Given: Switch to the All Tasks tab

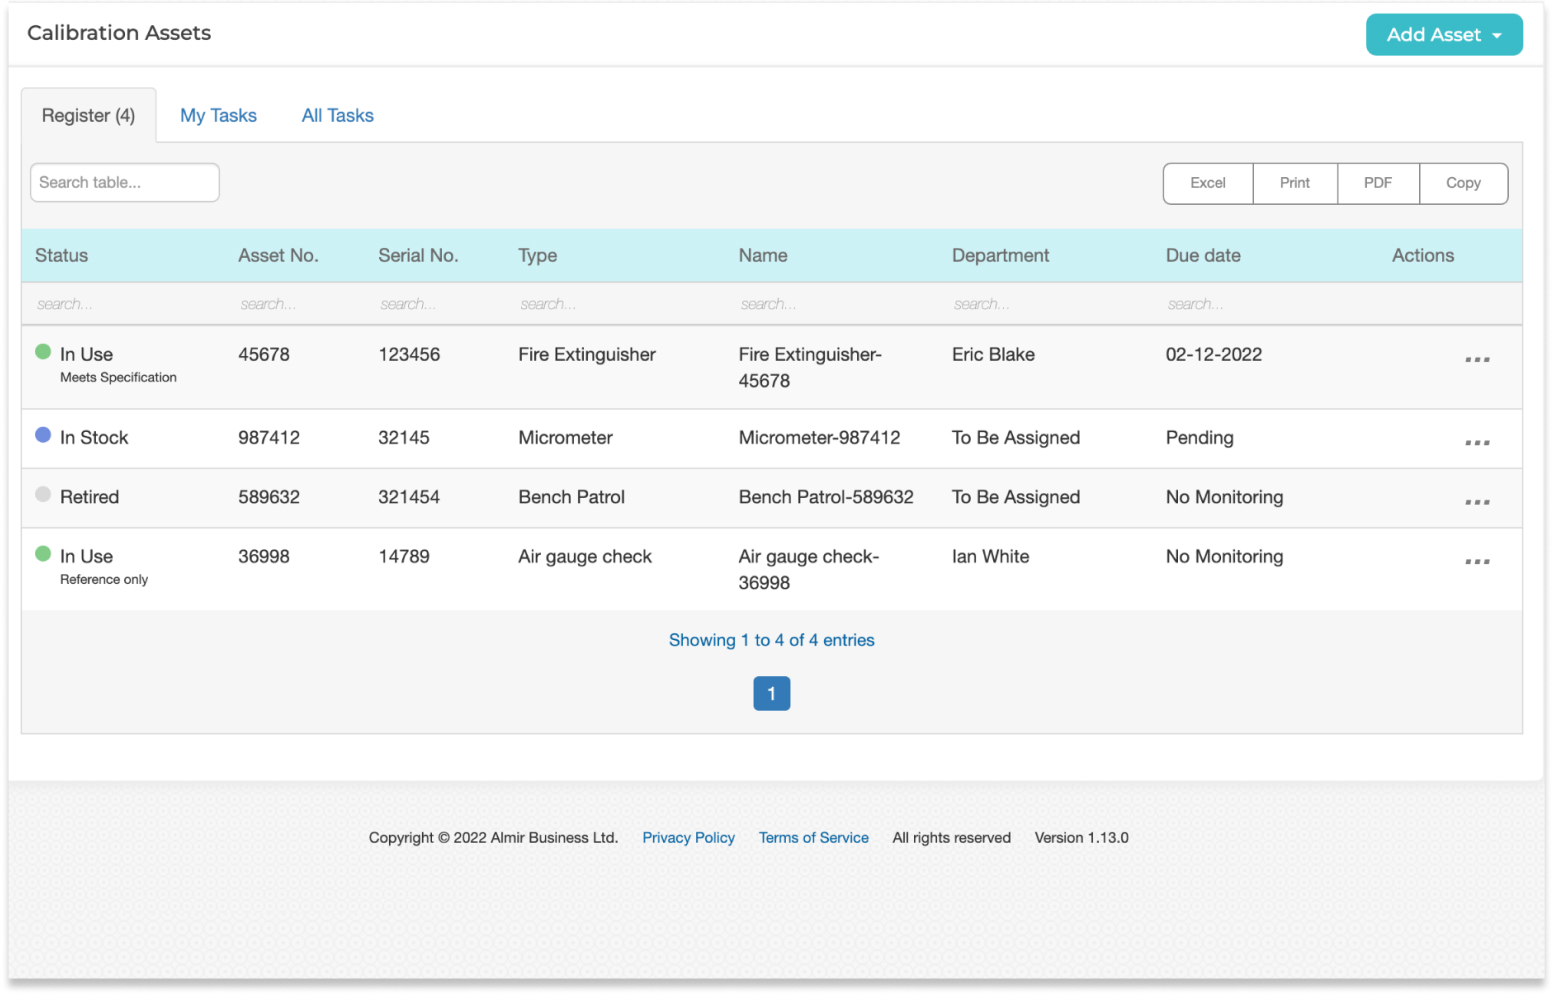Looking at the screenshot, I should tap(337, 115).
